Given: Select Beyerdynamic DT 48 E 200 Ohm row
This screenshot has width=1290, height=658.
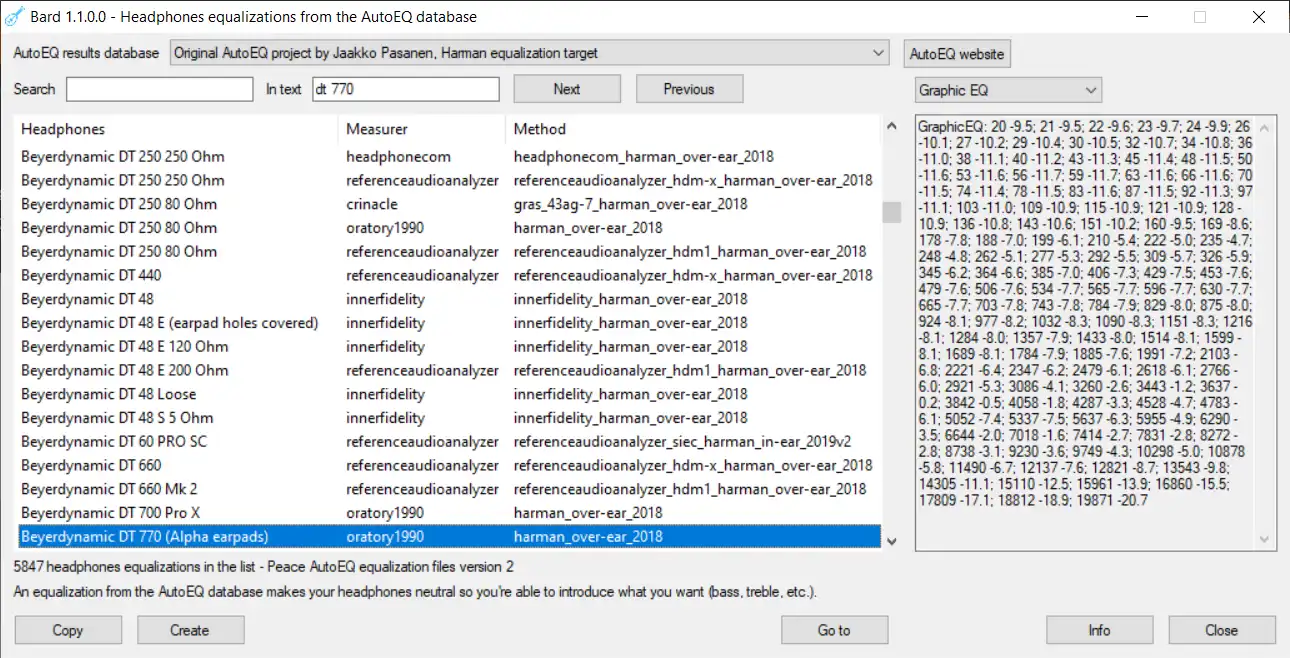Looking at the screenshot, I should (x=448, y=370).
